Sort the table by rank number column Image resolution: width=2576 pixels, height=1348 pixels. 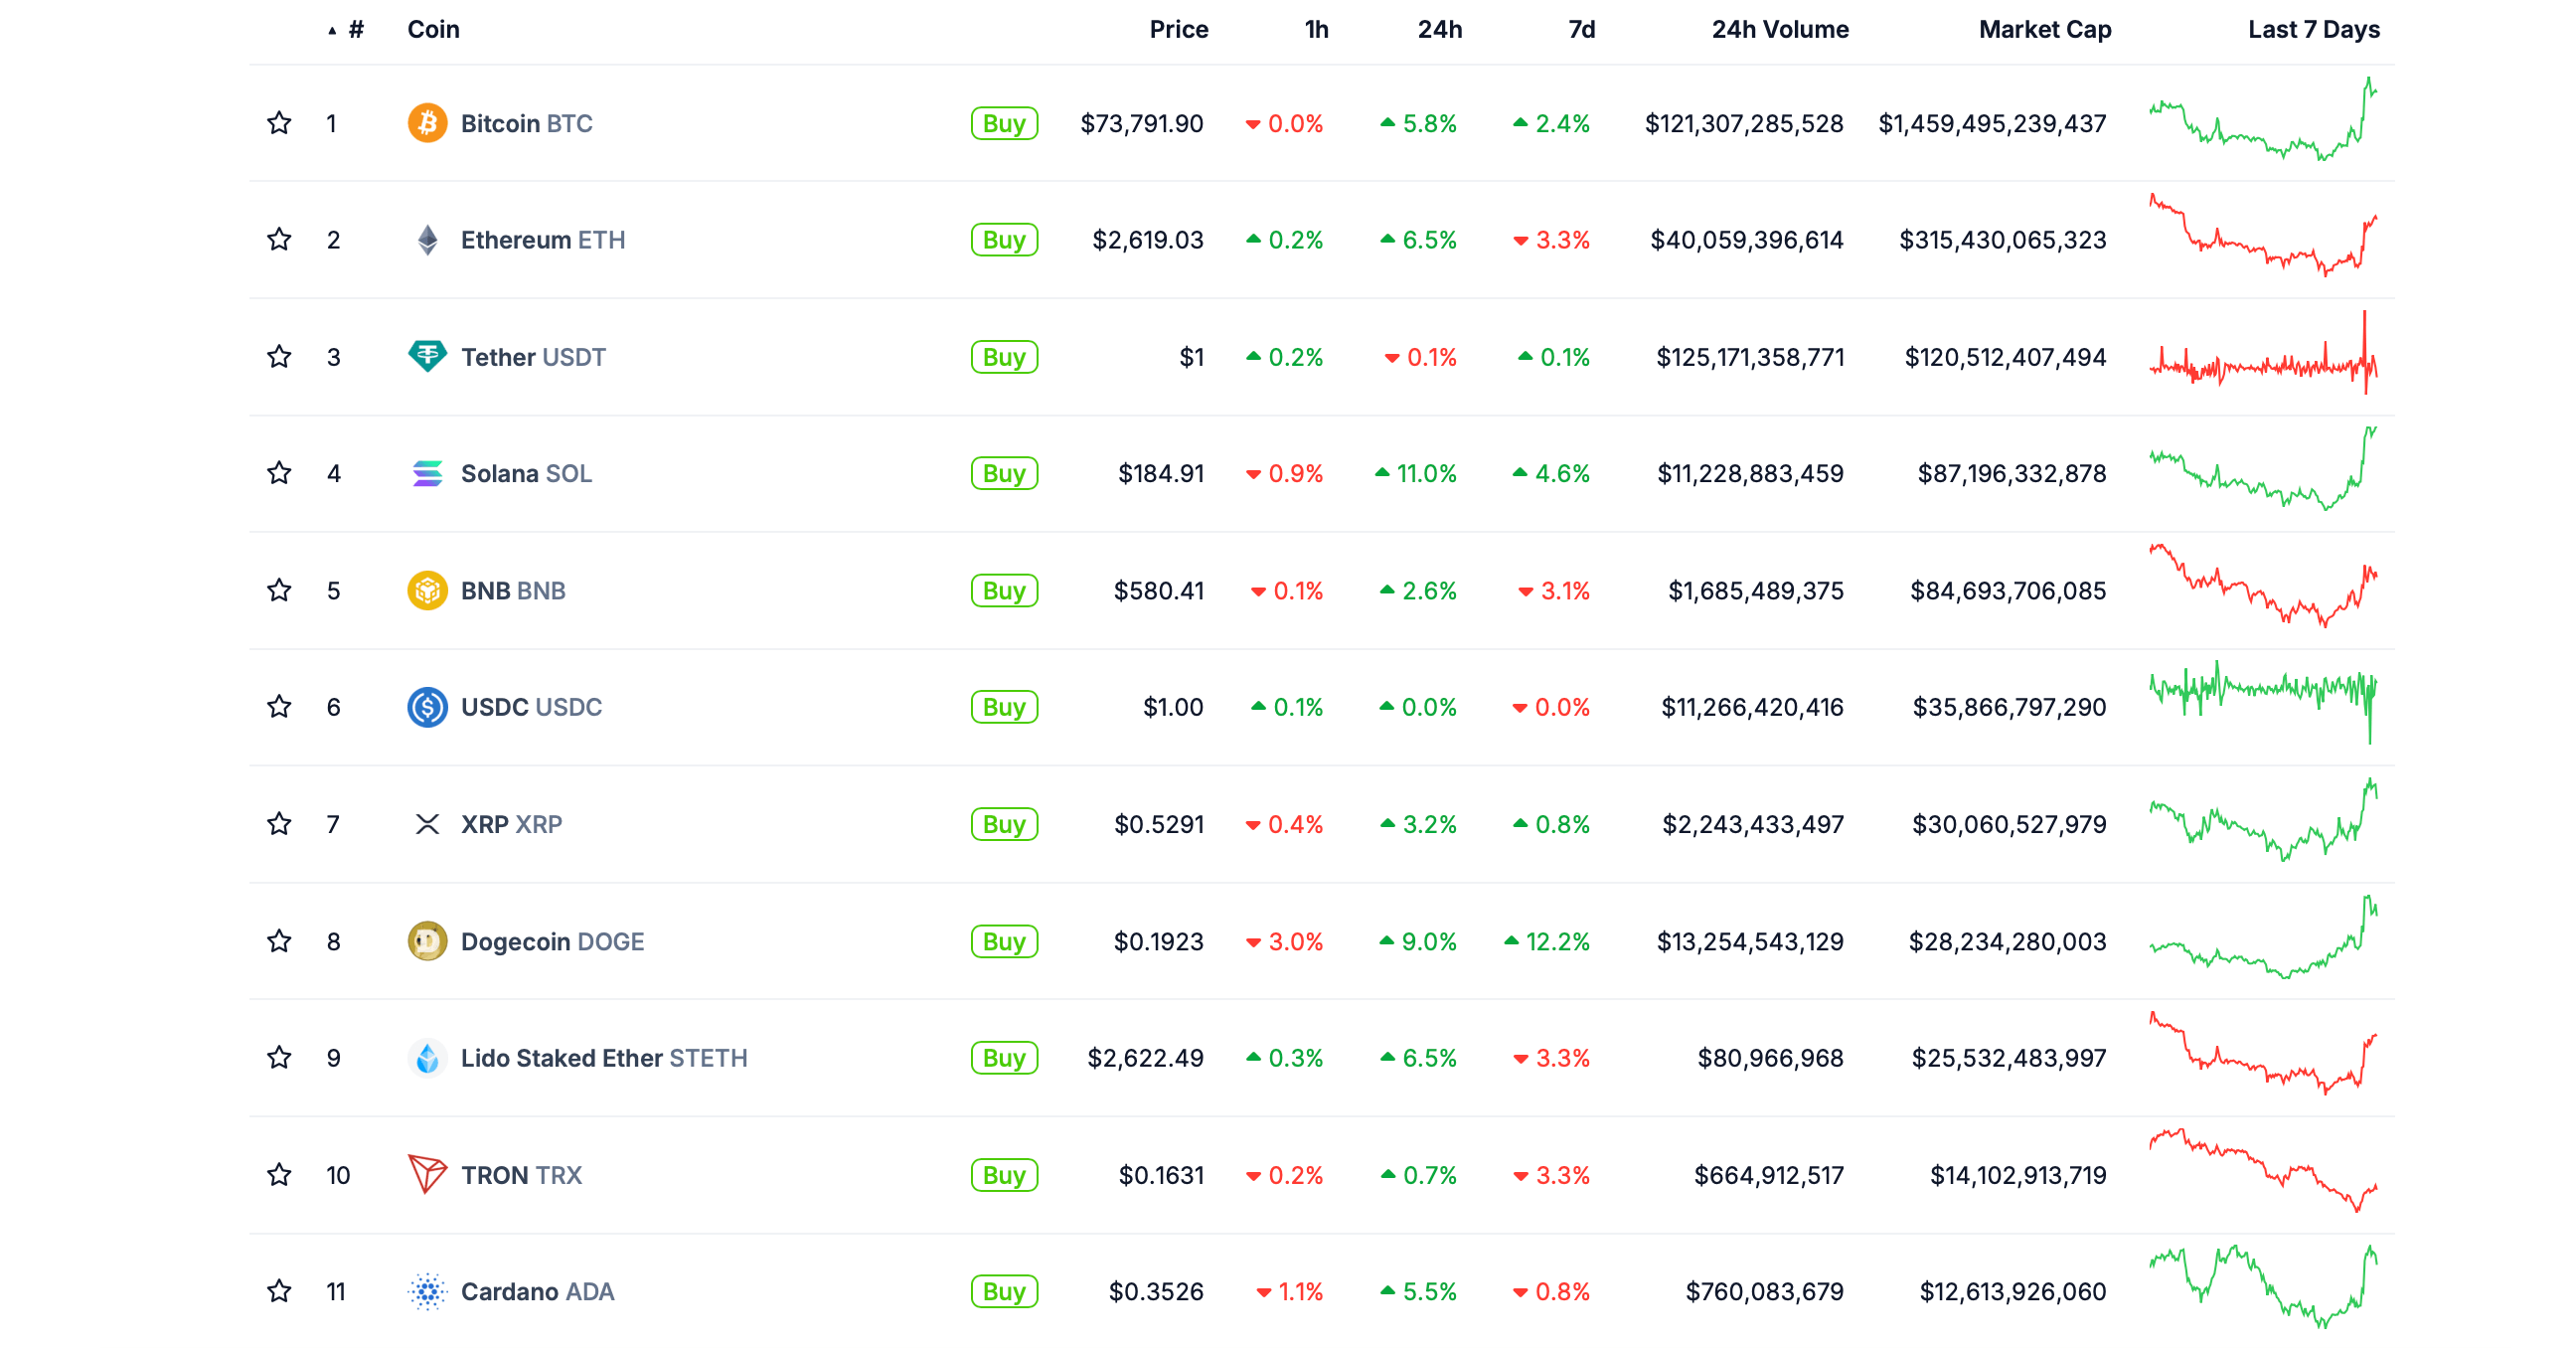click(347, 30)
